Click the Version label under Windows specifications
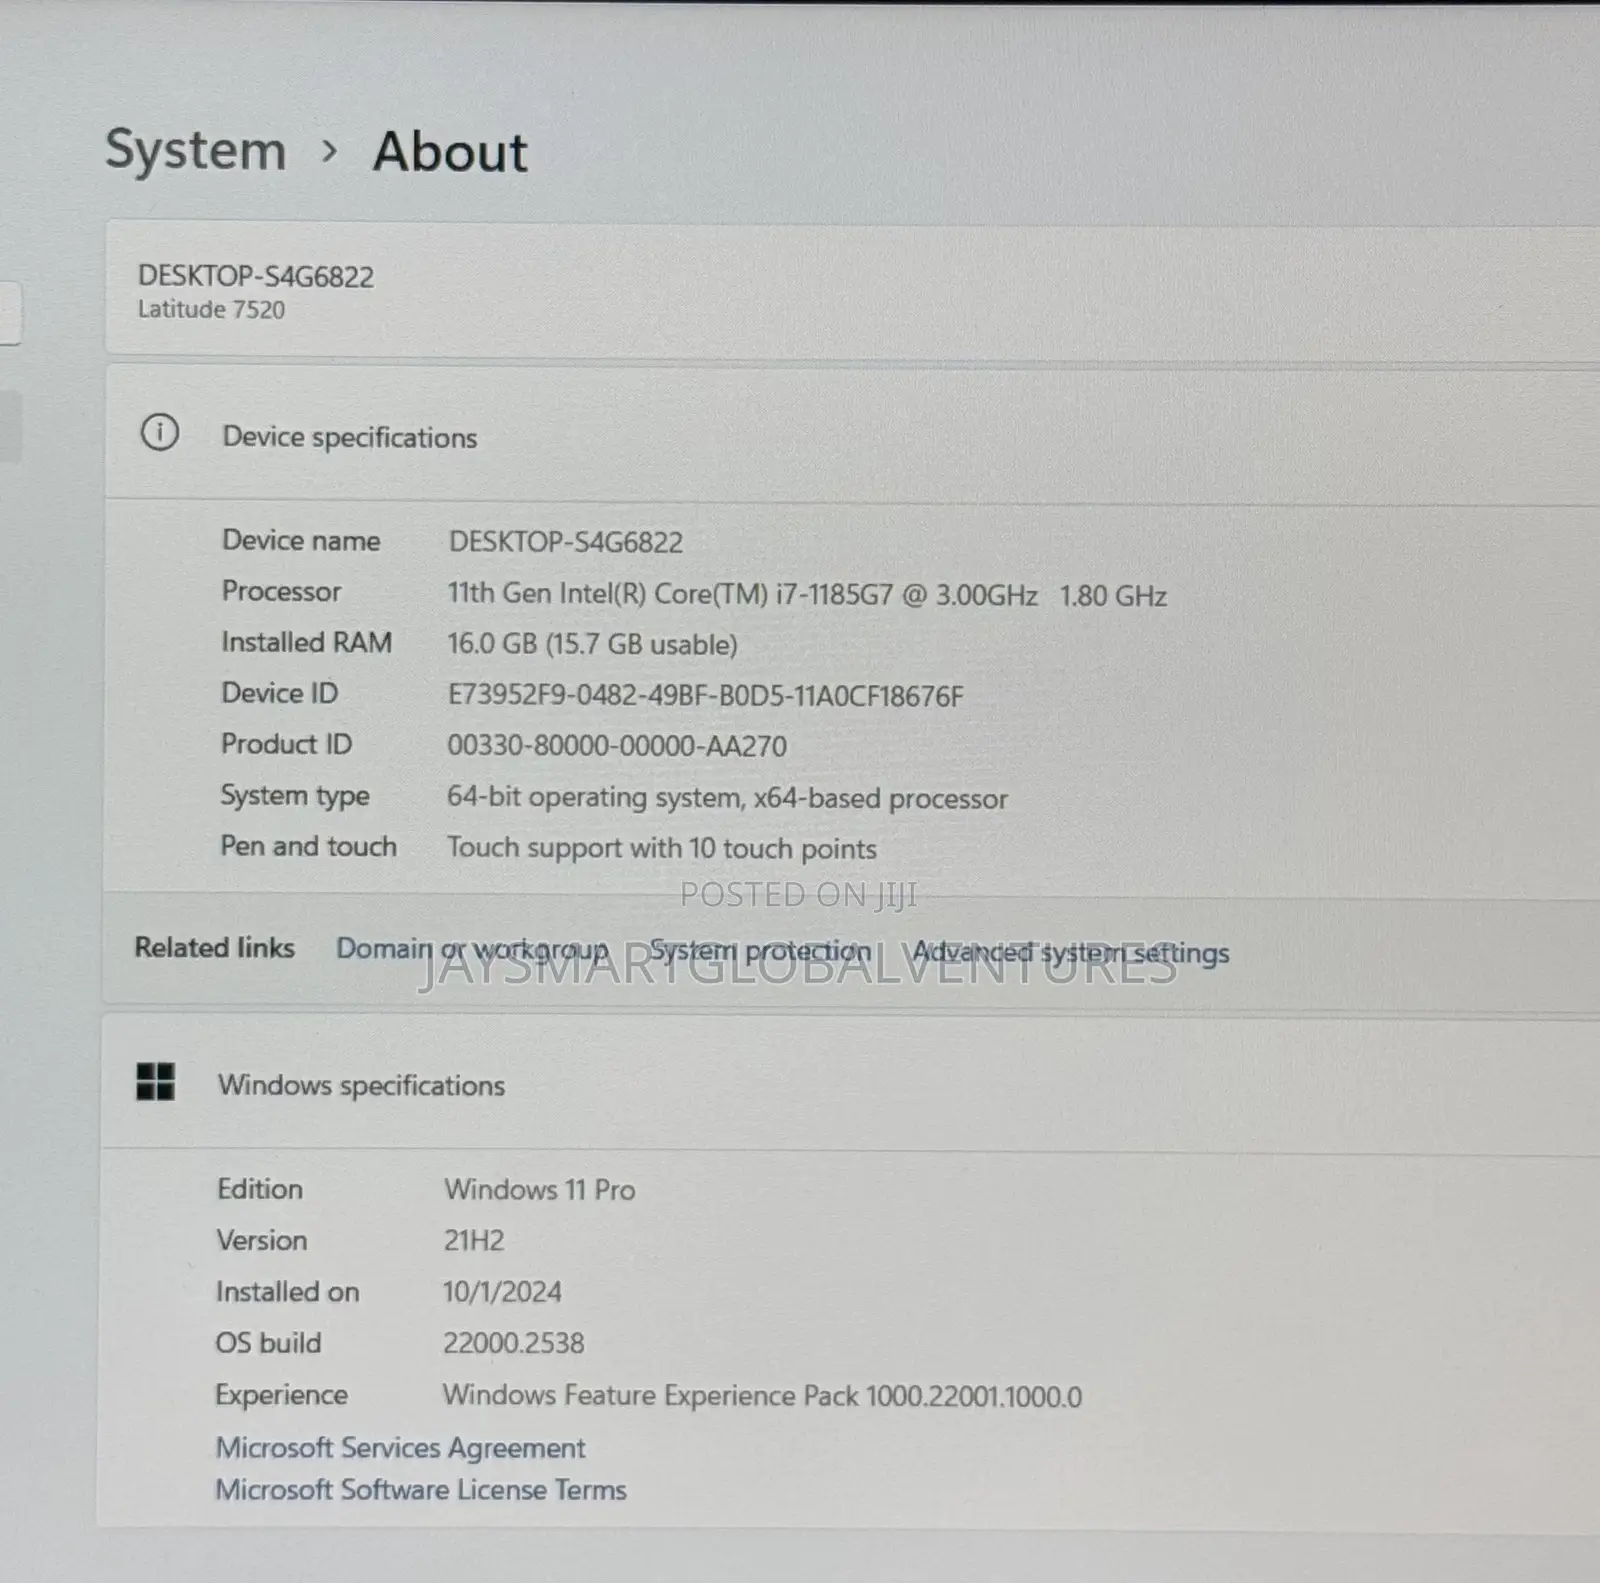This screenshot has height=1583, width=1600. click(x=262, y=1240)
